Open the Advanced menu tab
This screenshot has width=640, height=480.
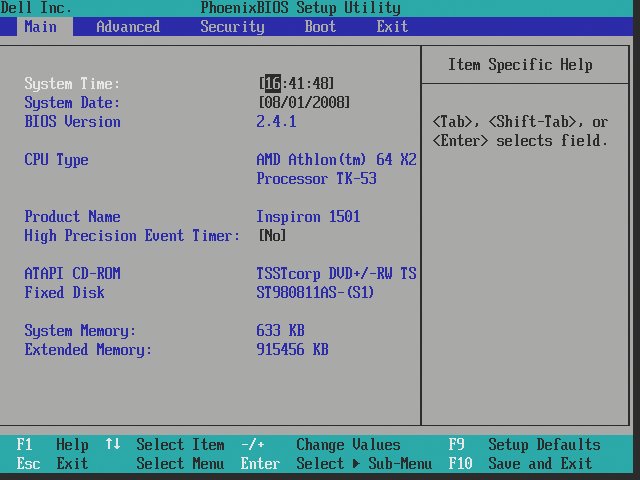pyautogui.click(x=127, y=27)
